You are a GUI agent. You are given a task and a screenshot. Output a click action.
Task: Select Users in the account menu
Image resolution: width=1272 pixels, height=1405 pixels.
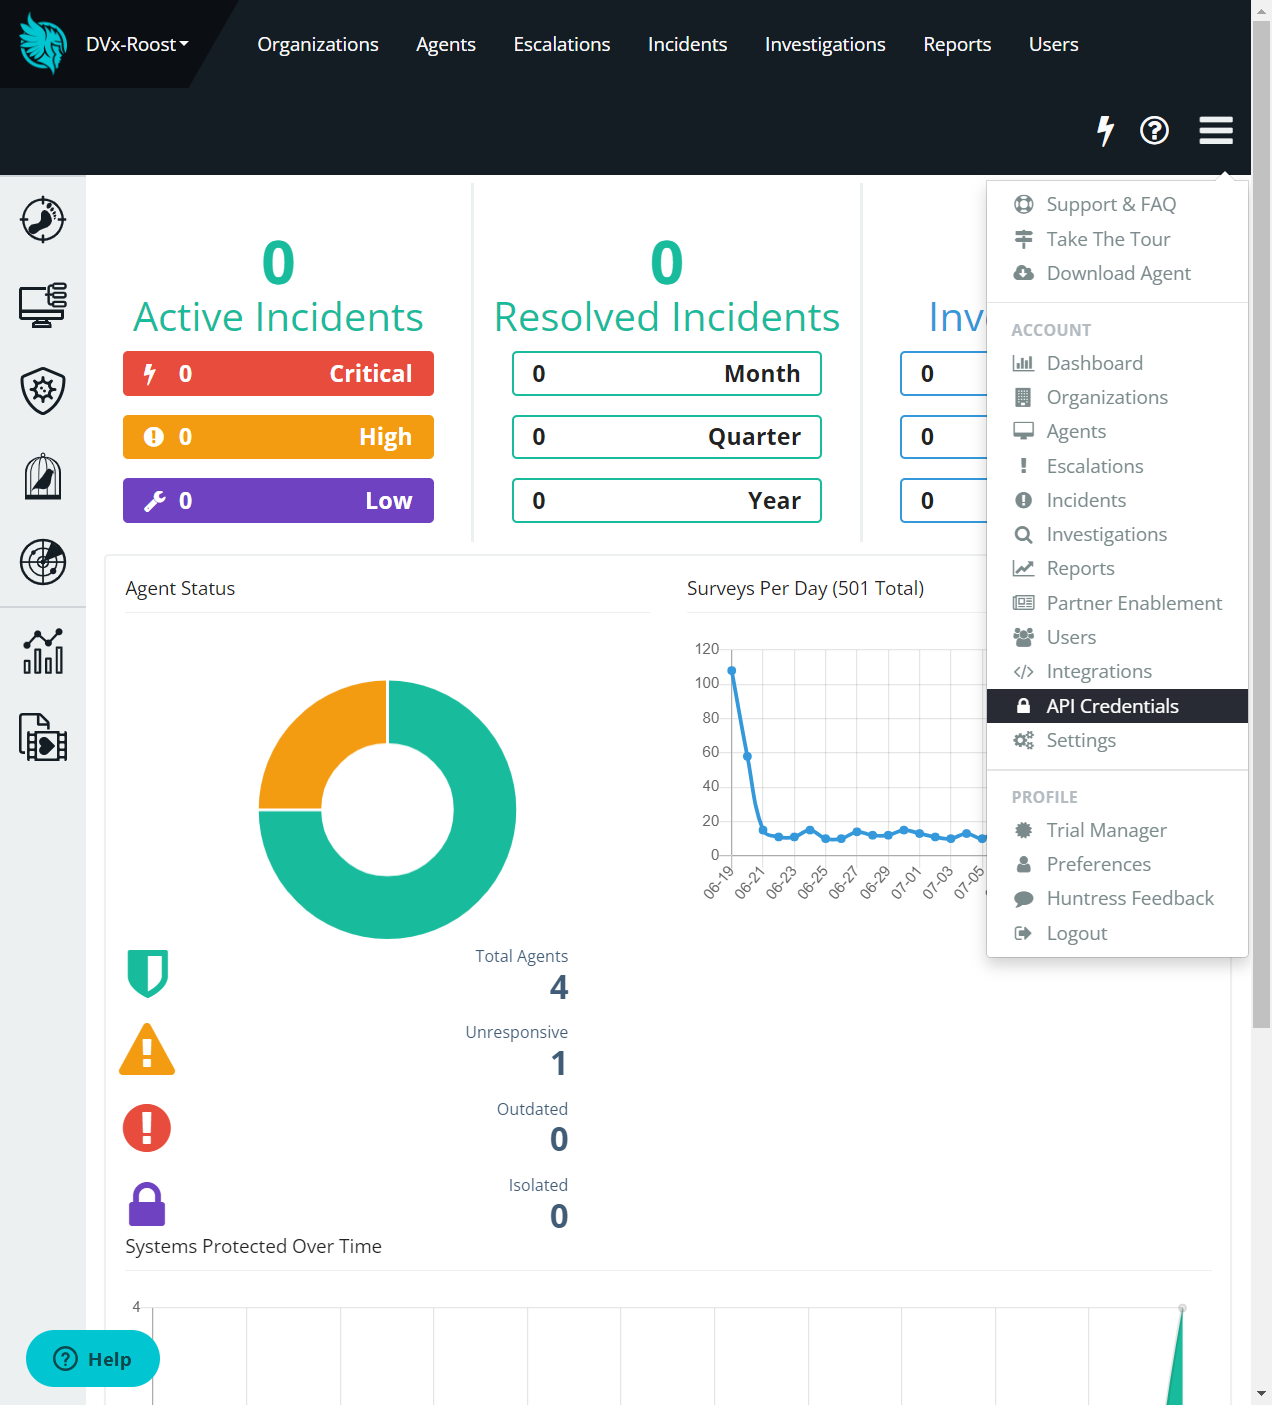[x=1117, y=637]
